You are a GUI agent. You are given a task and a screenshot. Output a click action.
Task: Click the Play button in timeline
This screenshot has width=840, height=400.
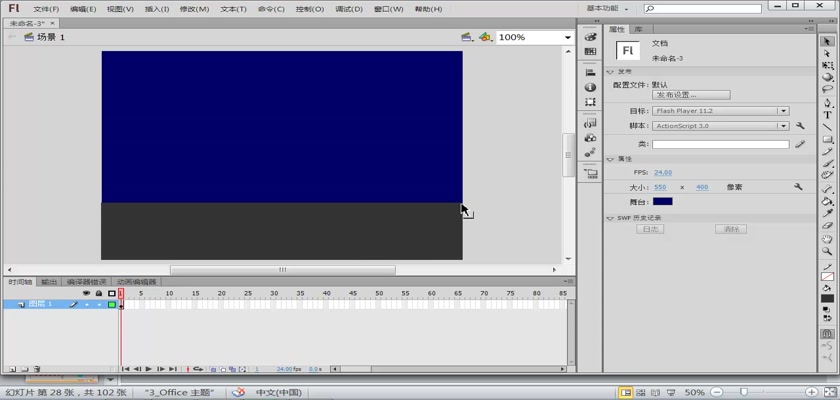(149, 369)
